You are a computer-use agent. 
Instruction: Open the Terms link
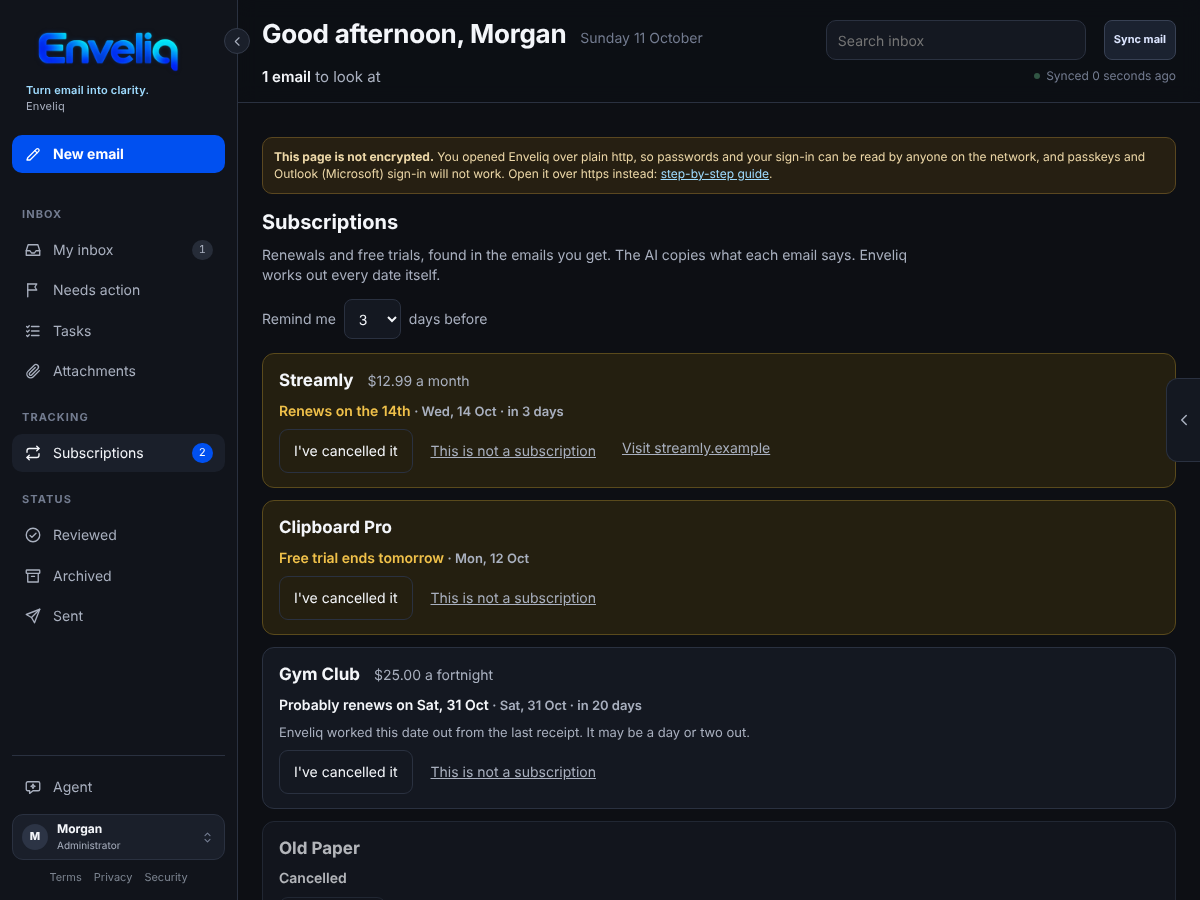pyautogui.click(x=66, y=877)
